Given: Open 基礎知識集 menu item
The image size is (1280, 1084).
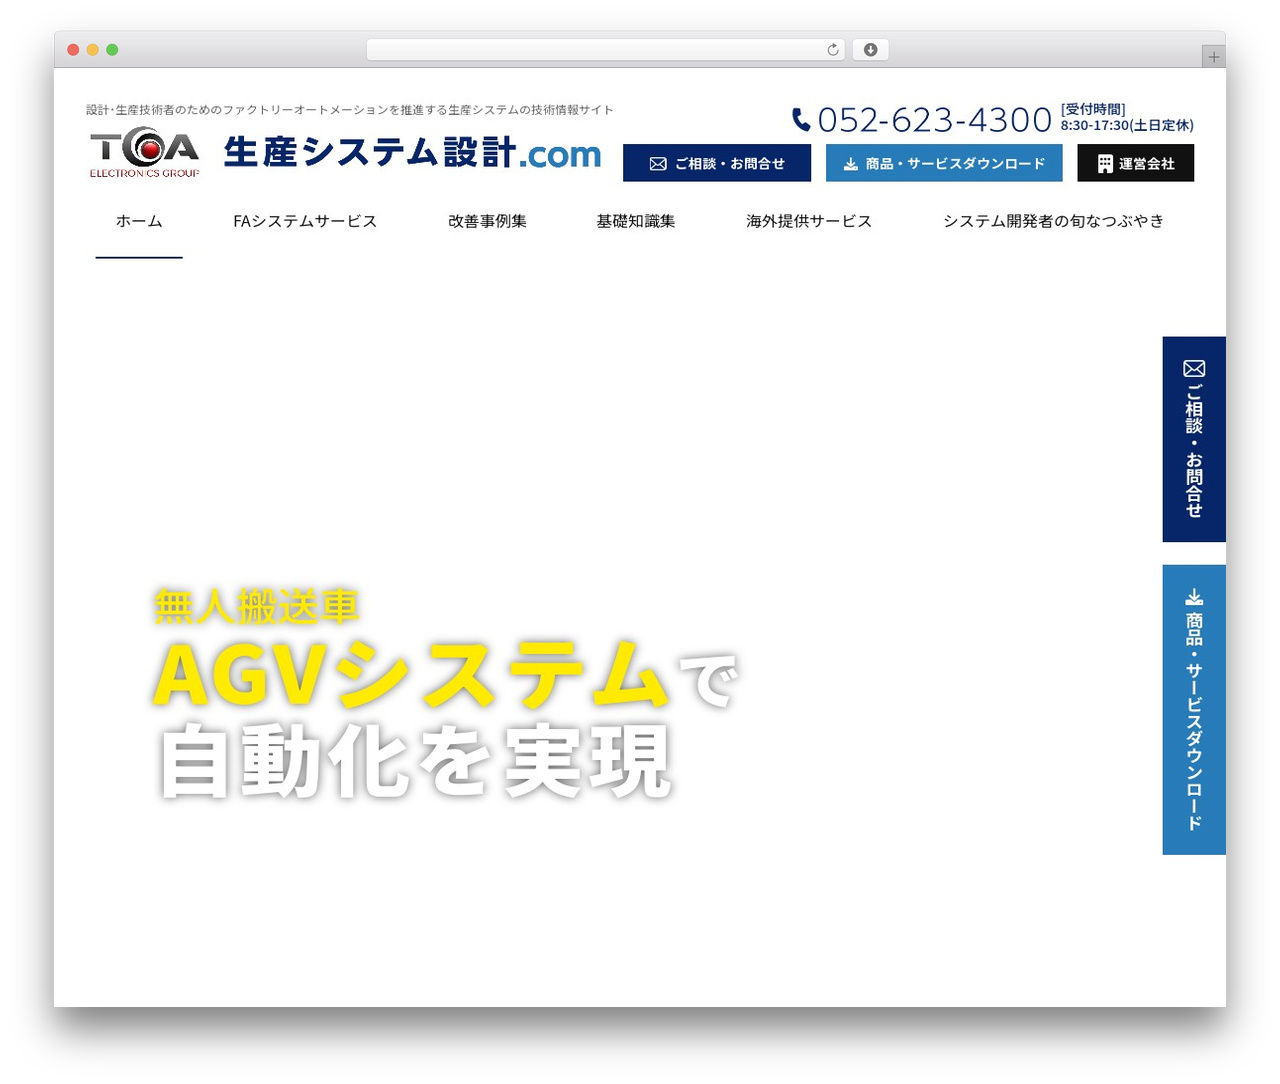Looking at the screenshot, I should (636, 221).
